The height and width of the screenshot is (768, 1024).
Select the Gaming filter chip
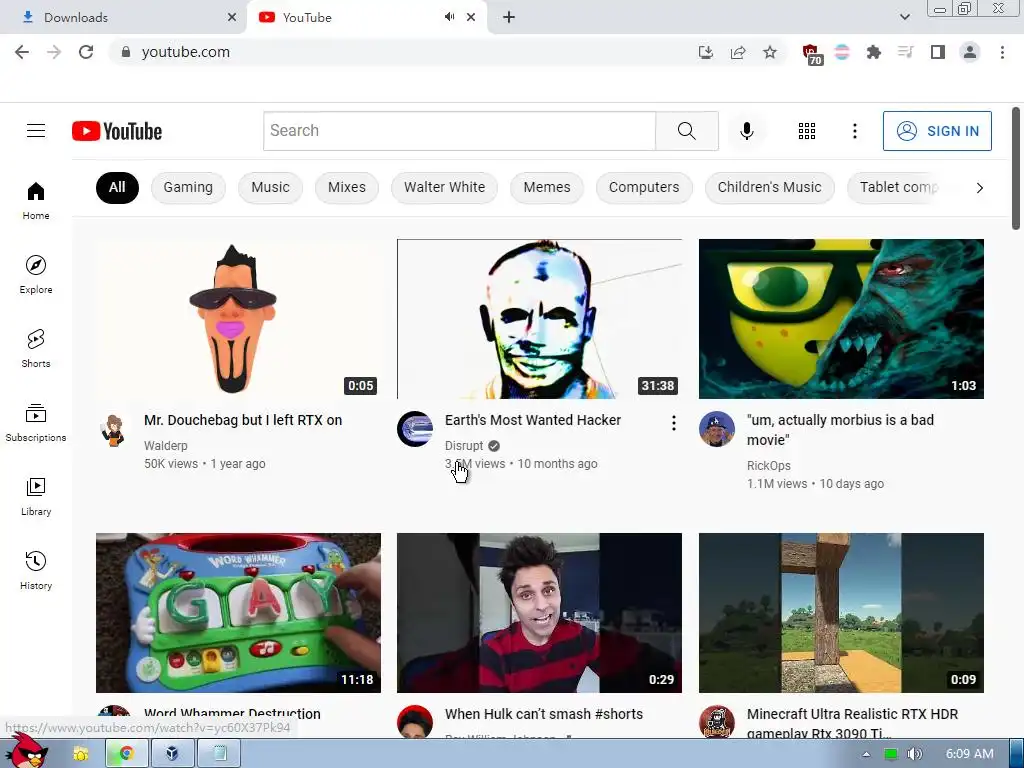(188, 187)
